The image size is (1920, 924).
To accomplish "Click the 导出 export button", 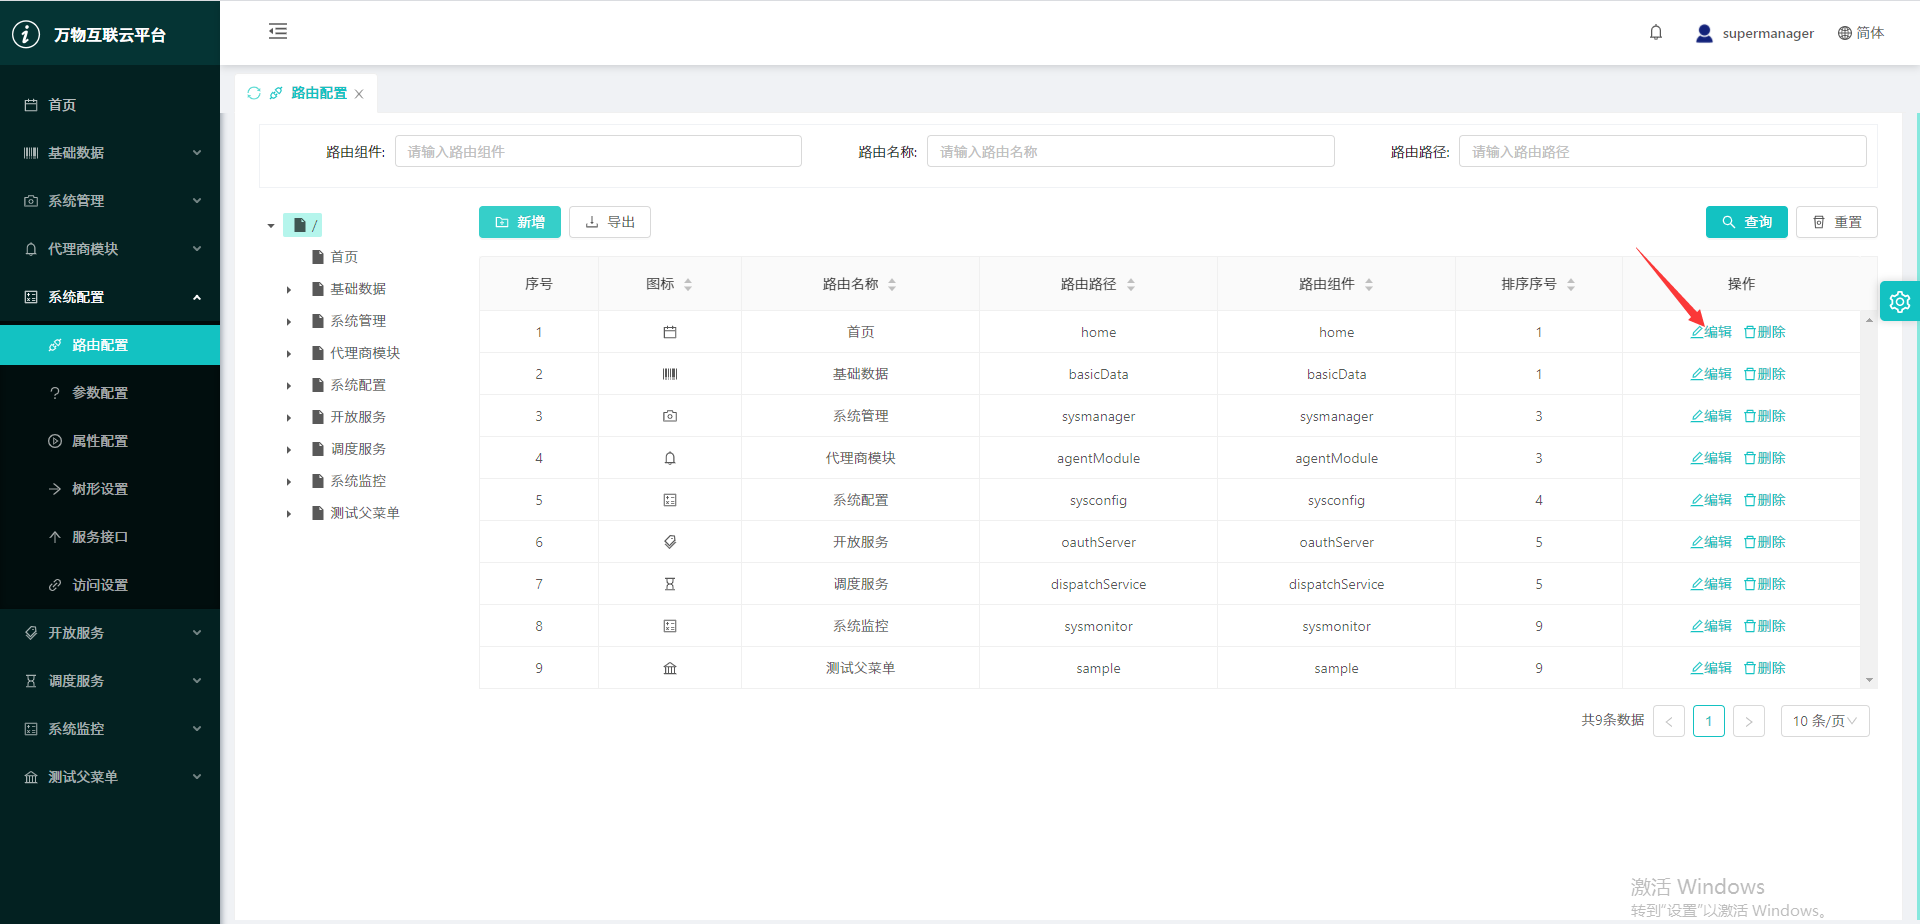I will coord(610,222).
